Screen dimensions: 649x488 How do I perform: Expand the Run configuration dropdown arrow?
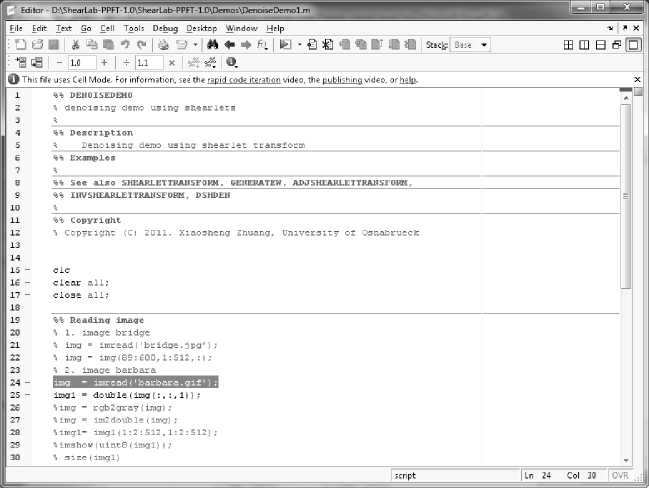299,44
